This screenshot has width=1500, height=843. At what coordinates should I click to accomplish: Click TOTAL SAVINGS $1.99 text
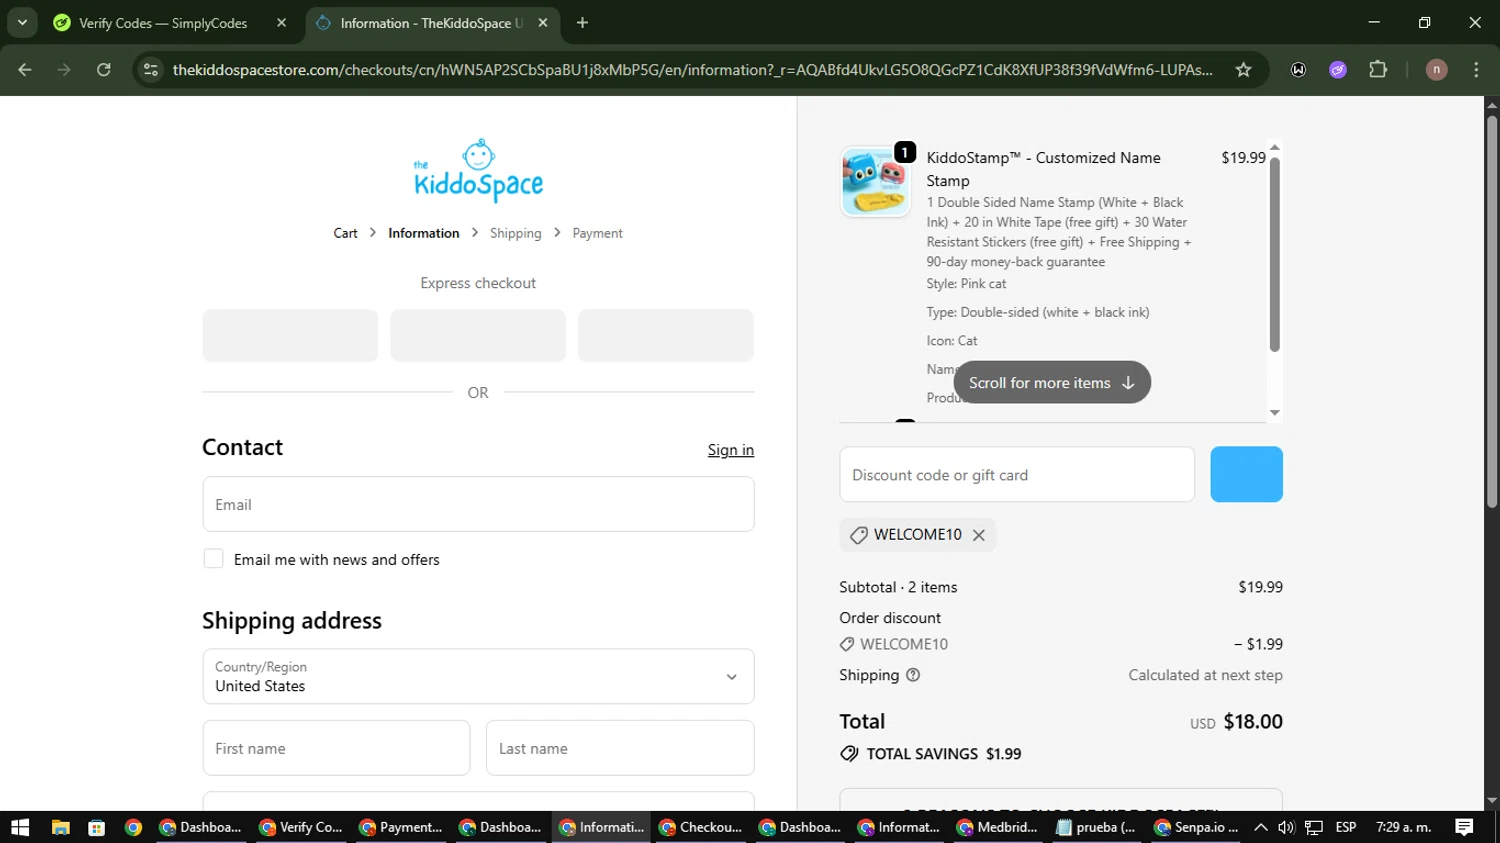(x=943, y=754)
